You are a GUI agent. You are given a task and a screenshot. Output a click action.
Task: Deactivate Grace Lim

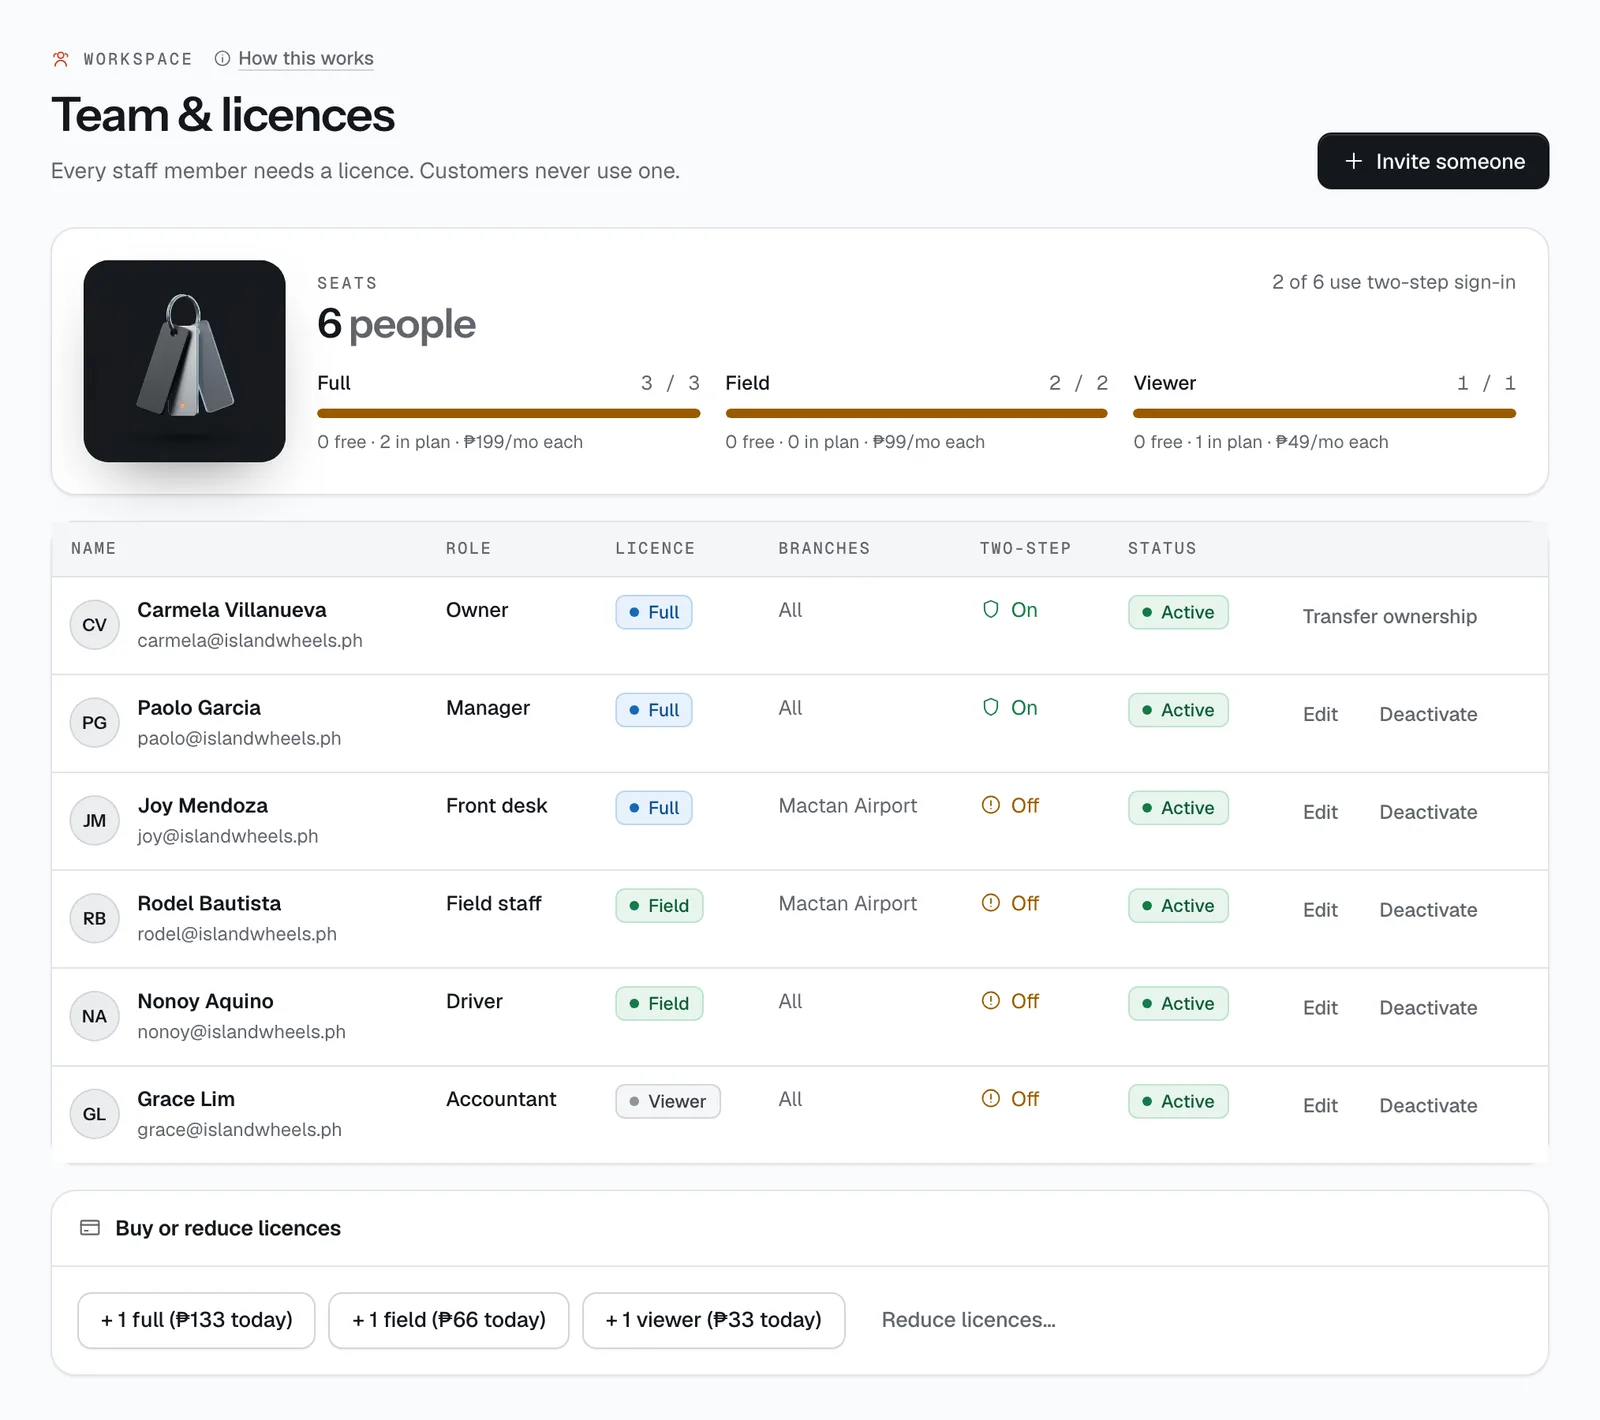pos(1428,1106)
